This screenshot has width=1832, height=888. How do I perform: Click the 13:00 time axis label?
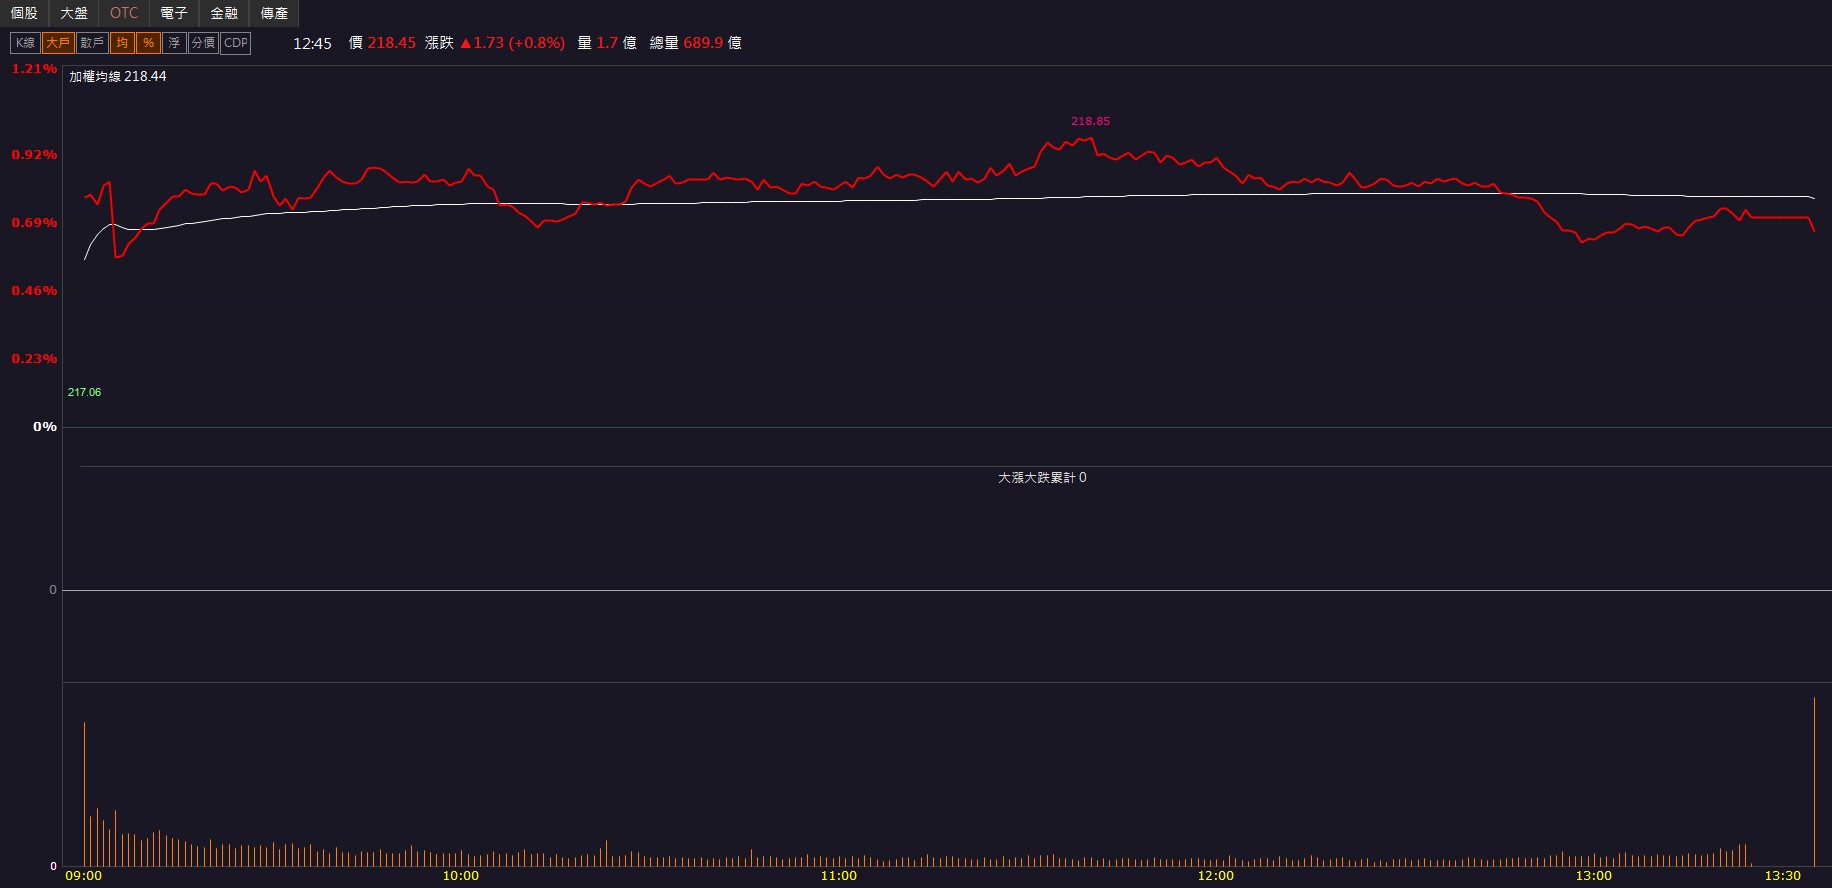(1593, 876)
